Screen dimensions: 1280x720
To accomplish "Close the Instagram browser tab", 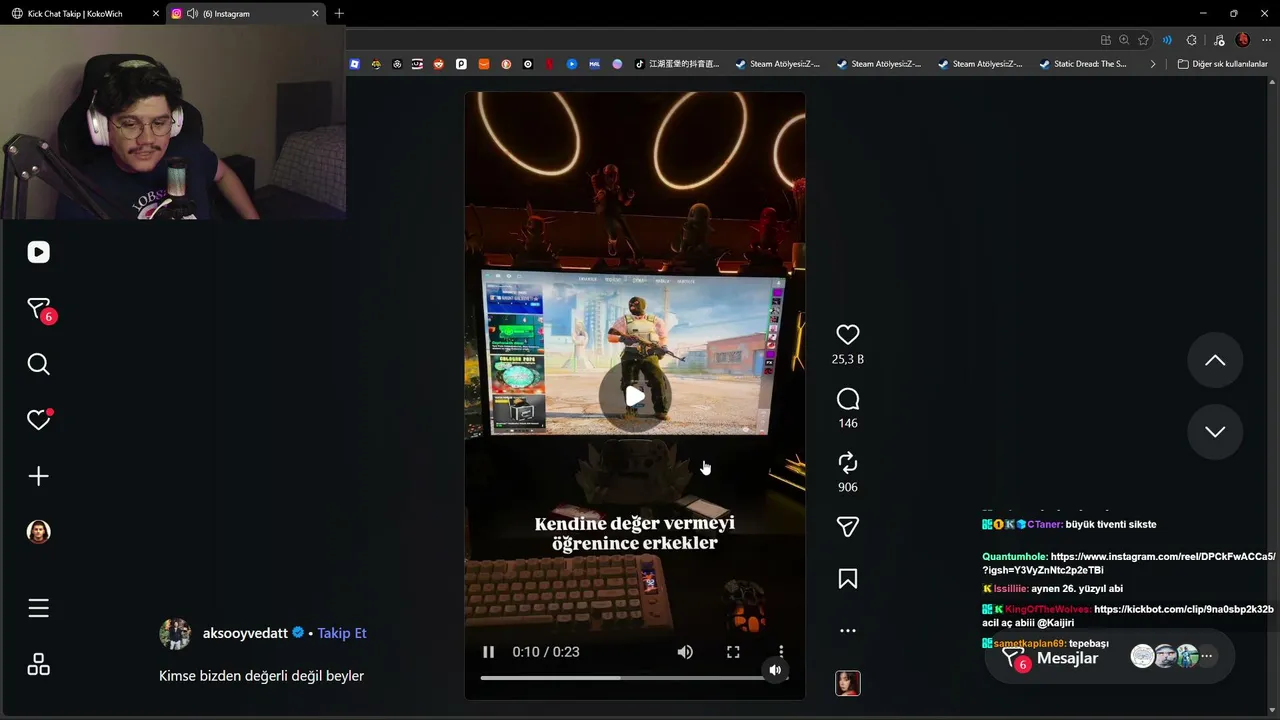I will click(315, 14).
